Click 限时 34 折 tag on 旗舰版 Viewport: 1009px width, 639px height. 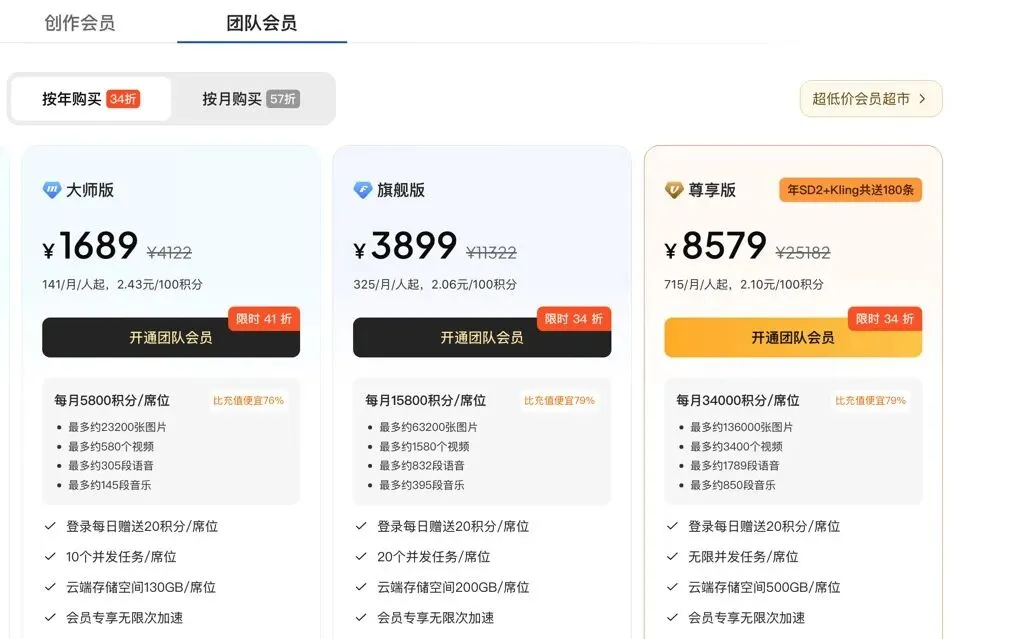(x=575, y=319)
